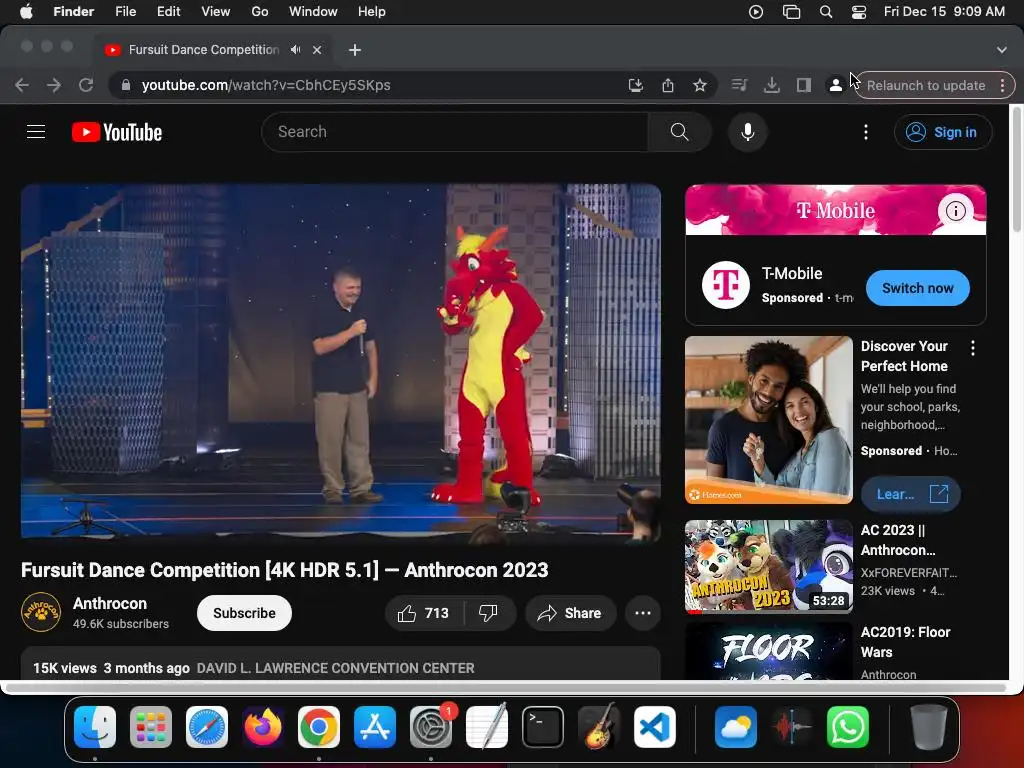
Task: Open Spotlight search in menu bar
Action: point(825,12)
